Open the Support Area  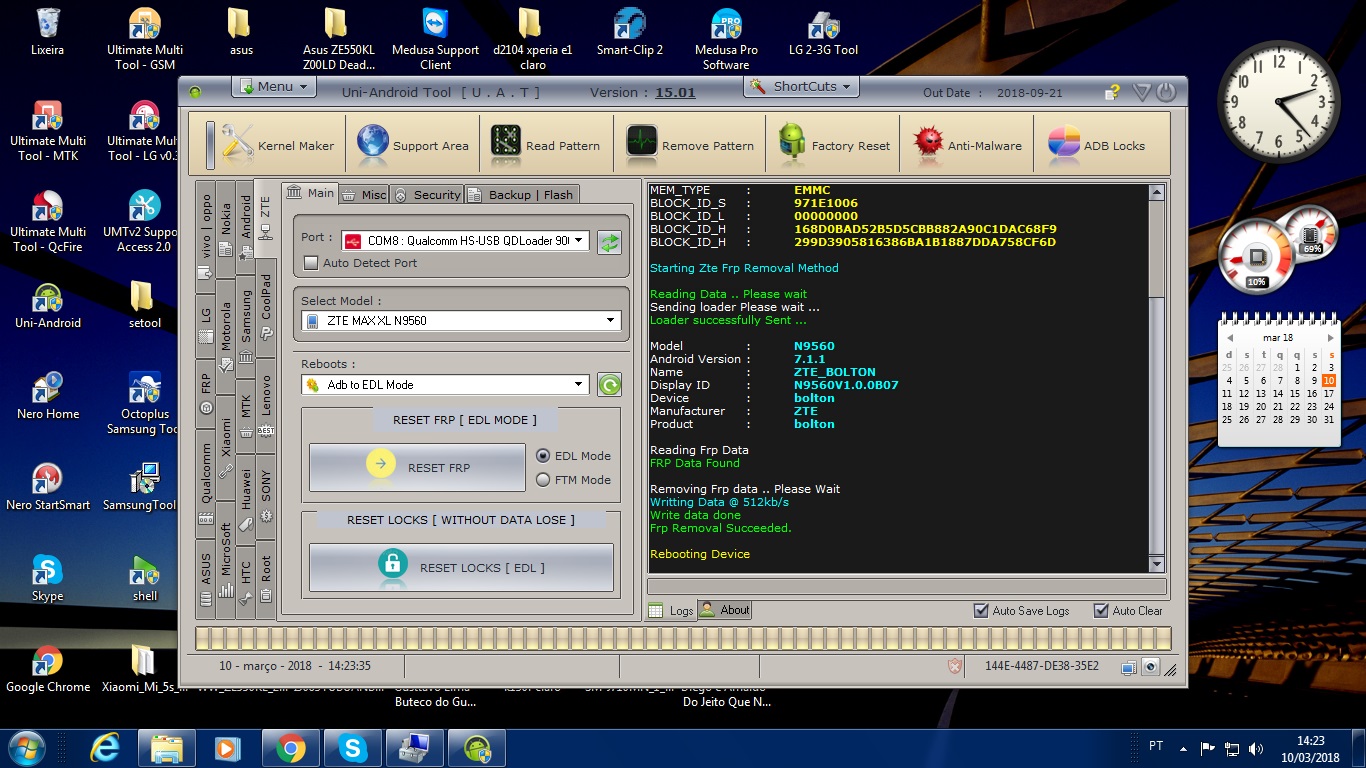point(412,145)
